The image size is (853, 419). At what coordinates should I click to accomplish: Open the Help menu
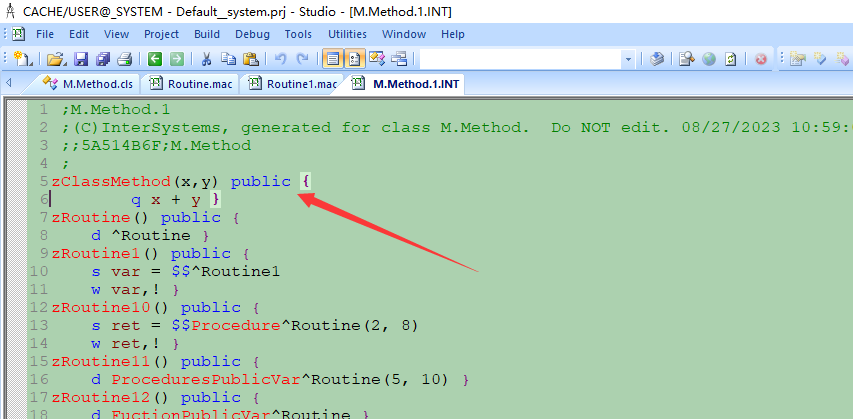[x=453, y=34]
